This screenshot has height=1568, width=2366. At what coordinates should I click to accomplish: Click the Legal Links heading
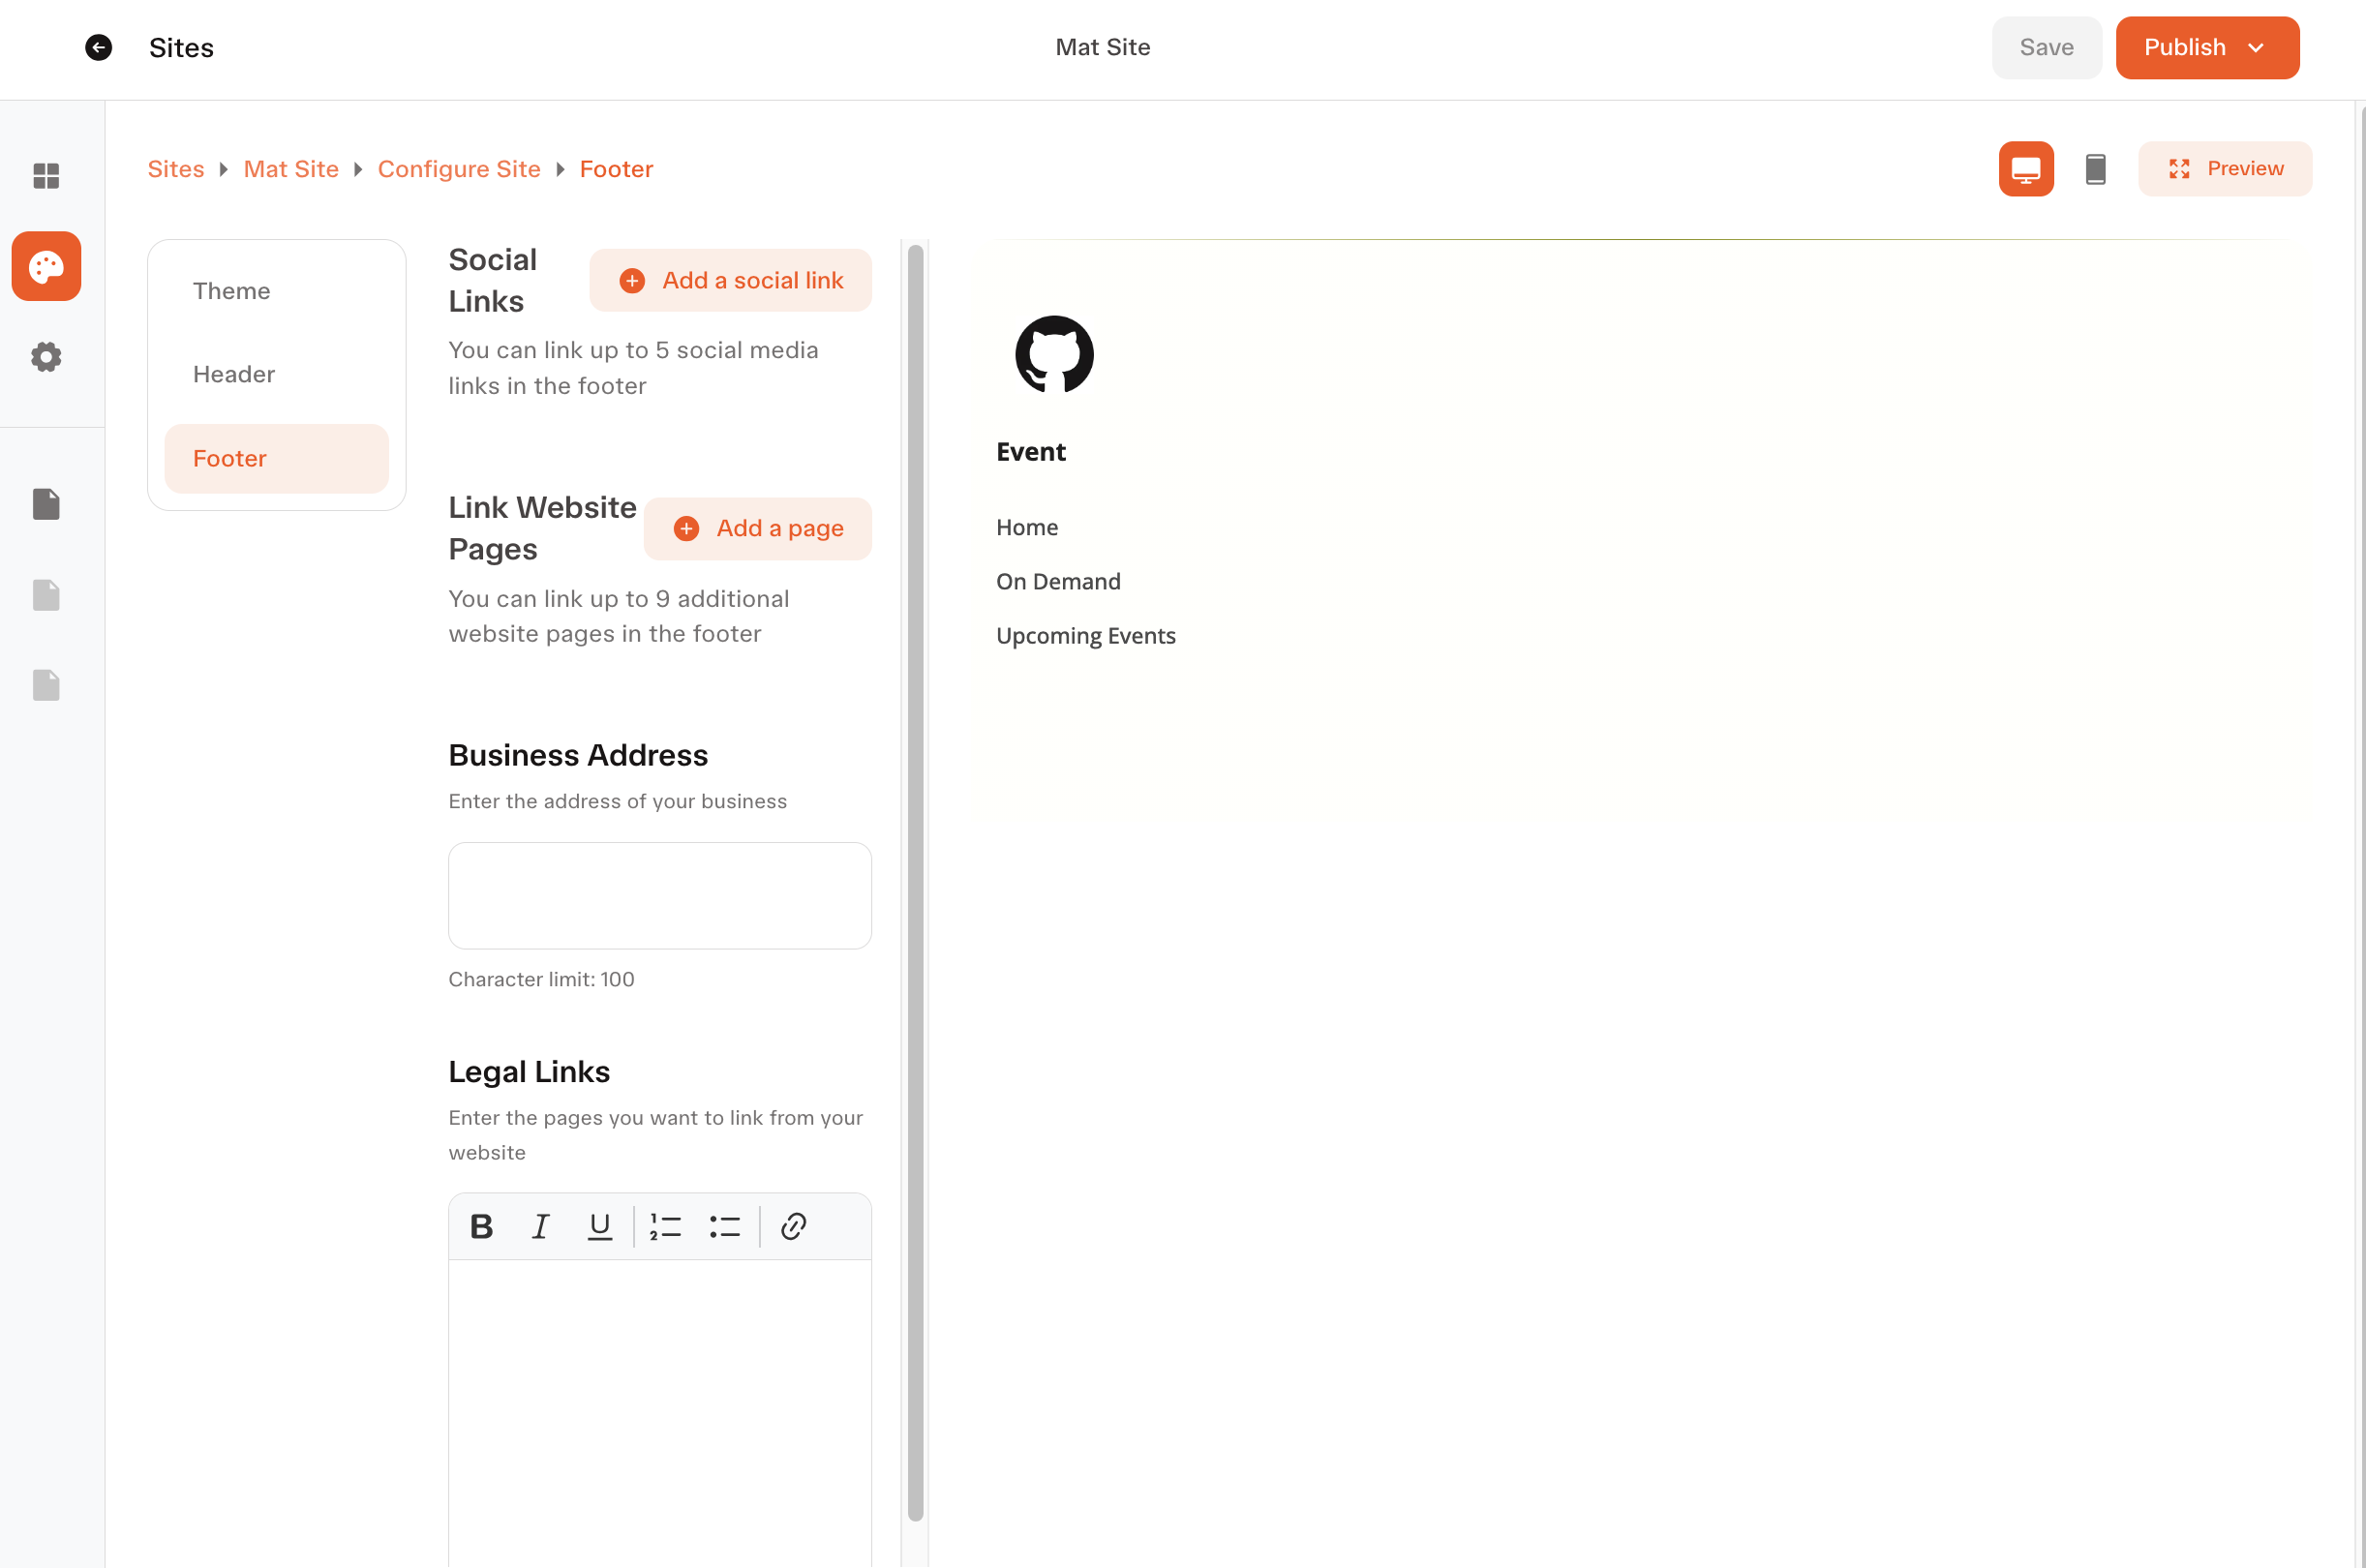click(529, 1071)
